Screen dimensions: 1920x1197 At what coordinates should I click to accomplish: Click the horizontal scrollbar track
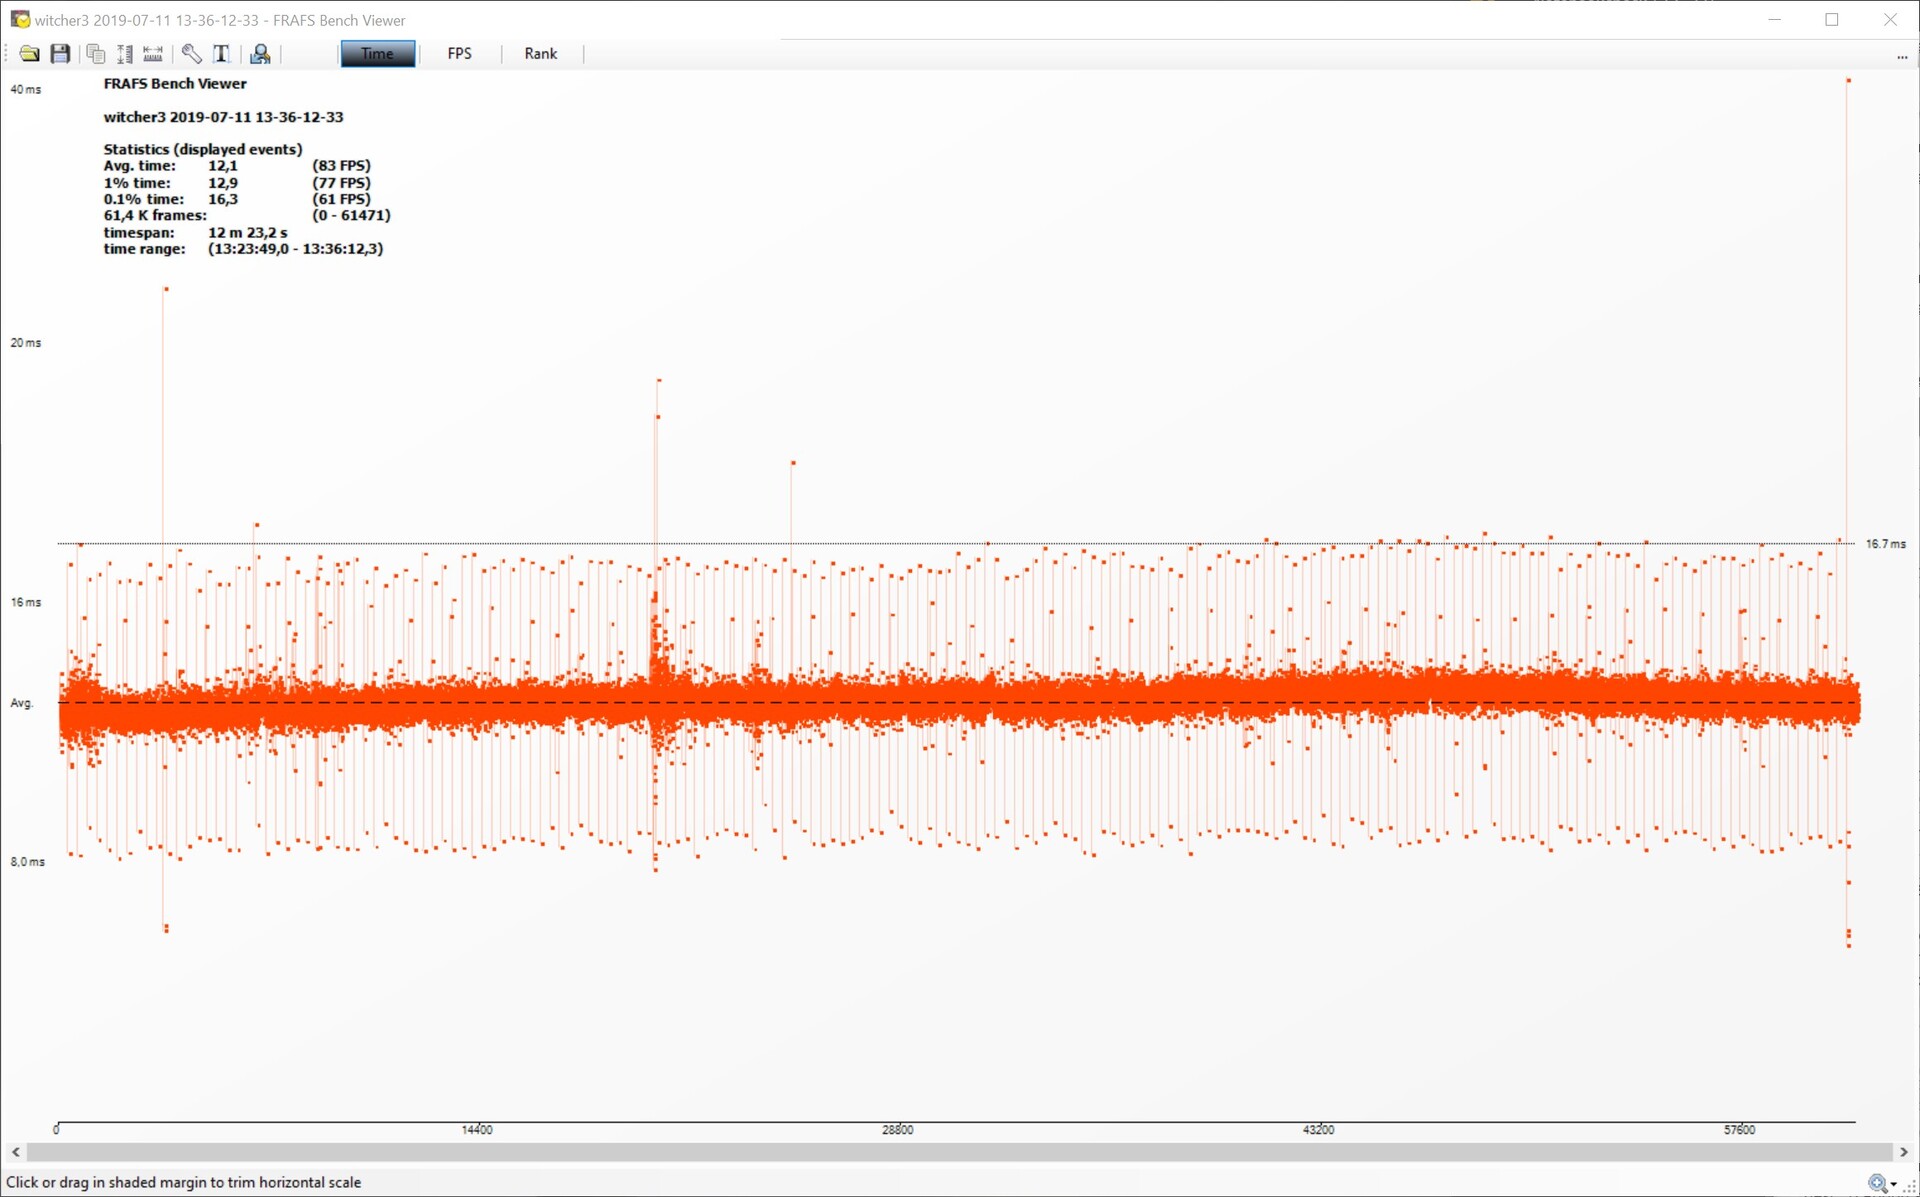(x=960, y=1152)
